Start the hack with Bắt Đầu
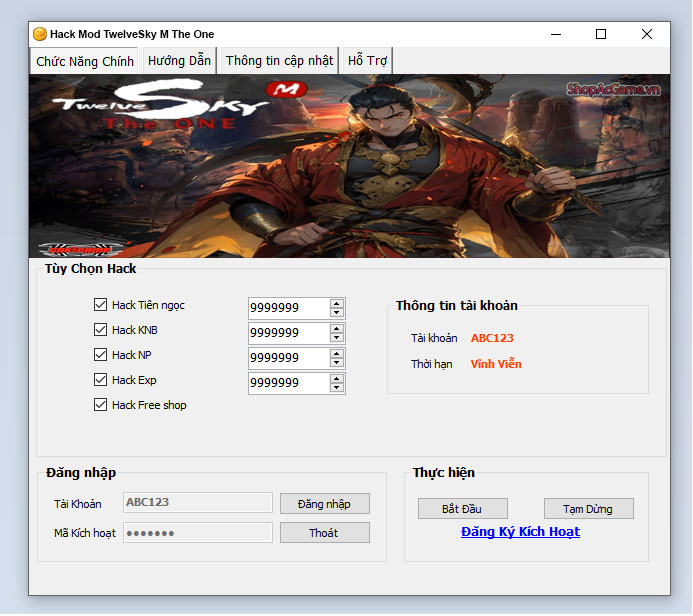The height and width of the screenshot is (616, 693). coord(463,509)
